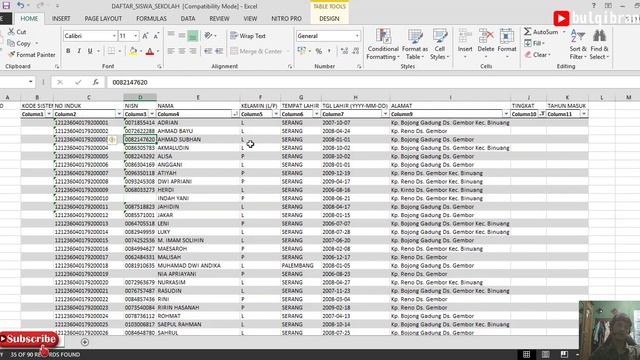Click Increase Indent icon
The height and width of the screenshot is (360, 640).
[x=219, y=51]
